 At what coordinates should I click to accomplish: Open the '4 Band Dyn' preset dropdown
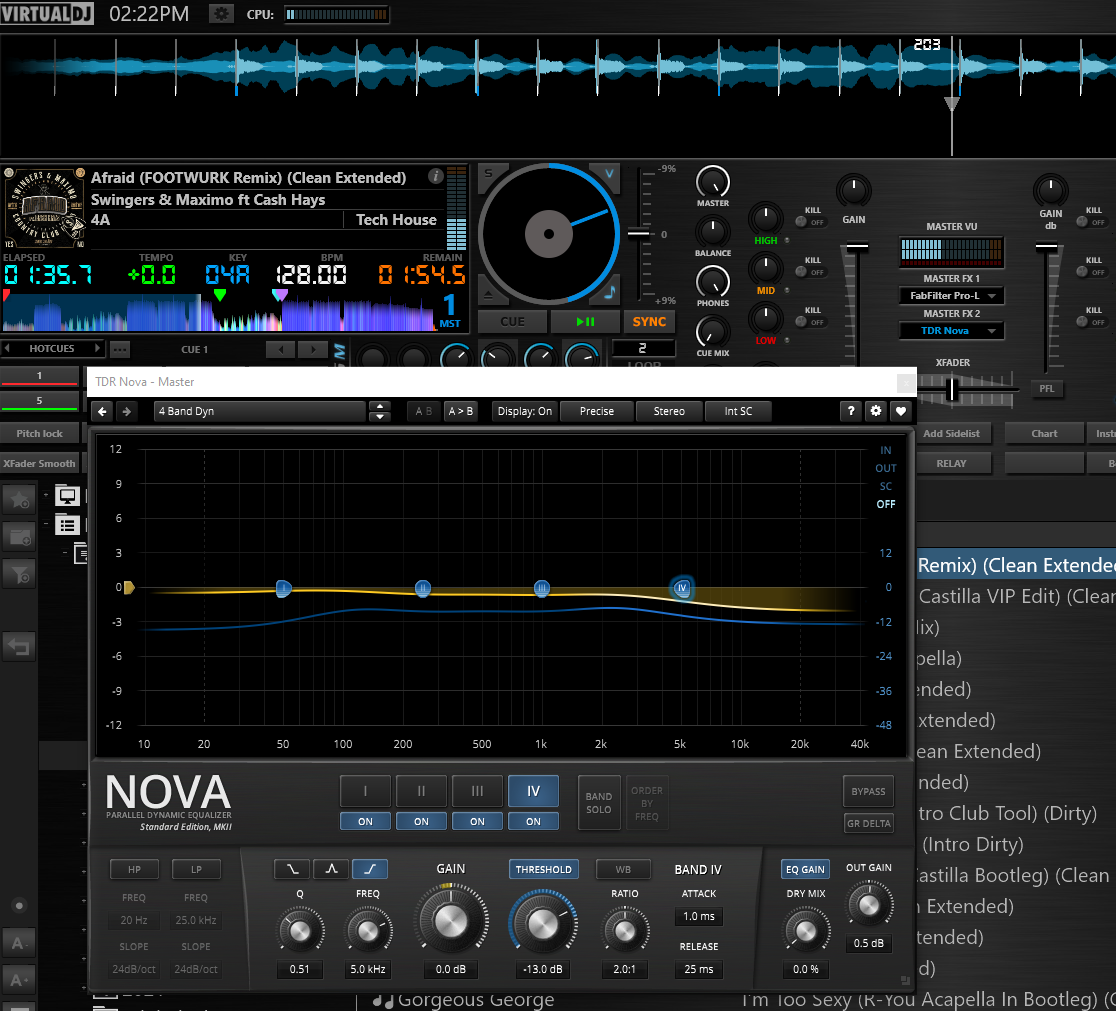pyautogui.click(x=259, y=412)
